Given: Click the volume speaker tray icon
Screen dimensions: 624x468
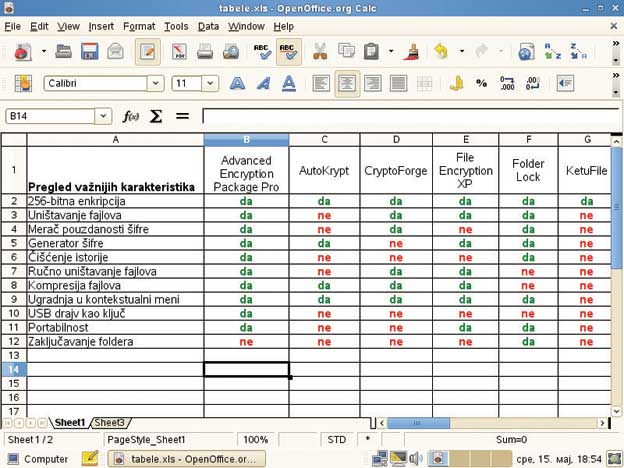Looking at the screenshot, I should [416, 459].
